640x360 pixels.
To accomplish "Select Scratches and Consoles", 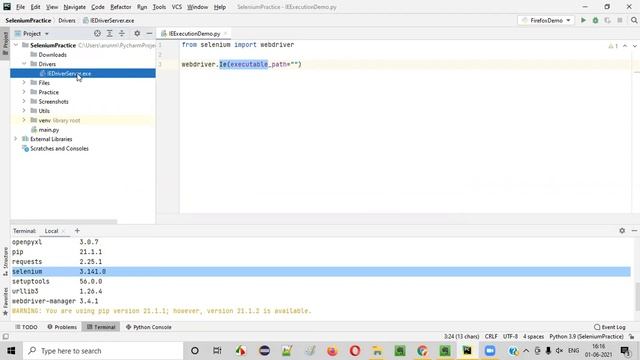I will pos(59,149).
